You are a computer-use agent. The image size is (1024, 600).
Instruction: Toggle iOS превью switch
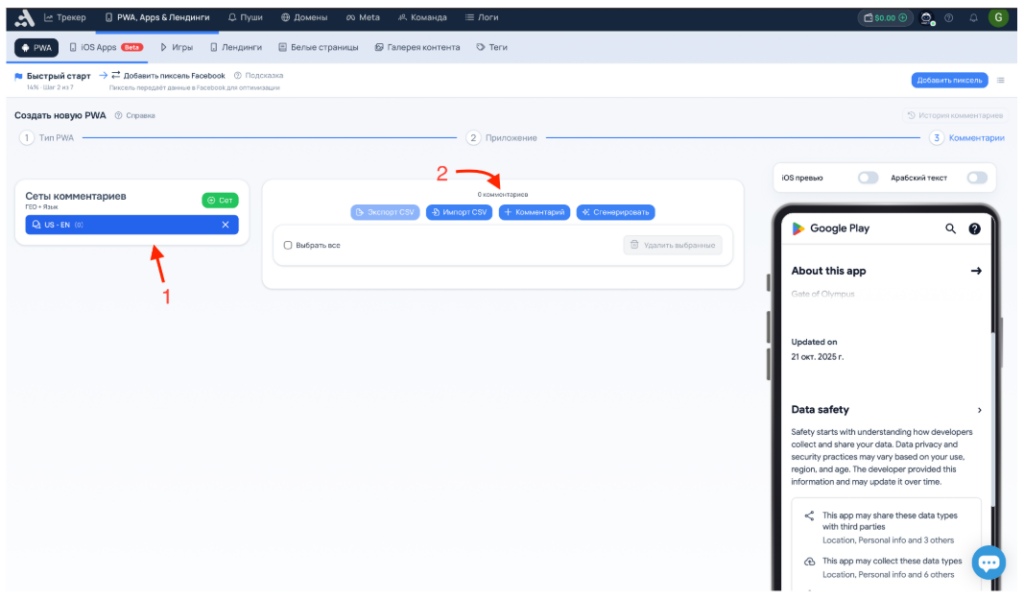point(868,178)
